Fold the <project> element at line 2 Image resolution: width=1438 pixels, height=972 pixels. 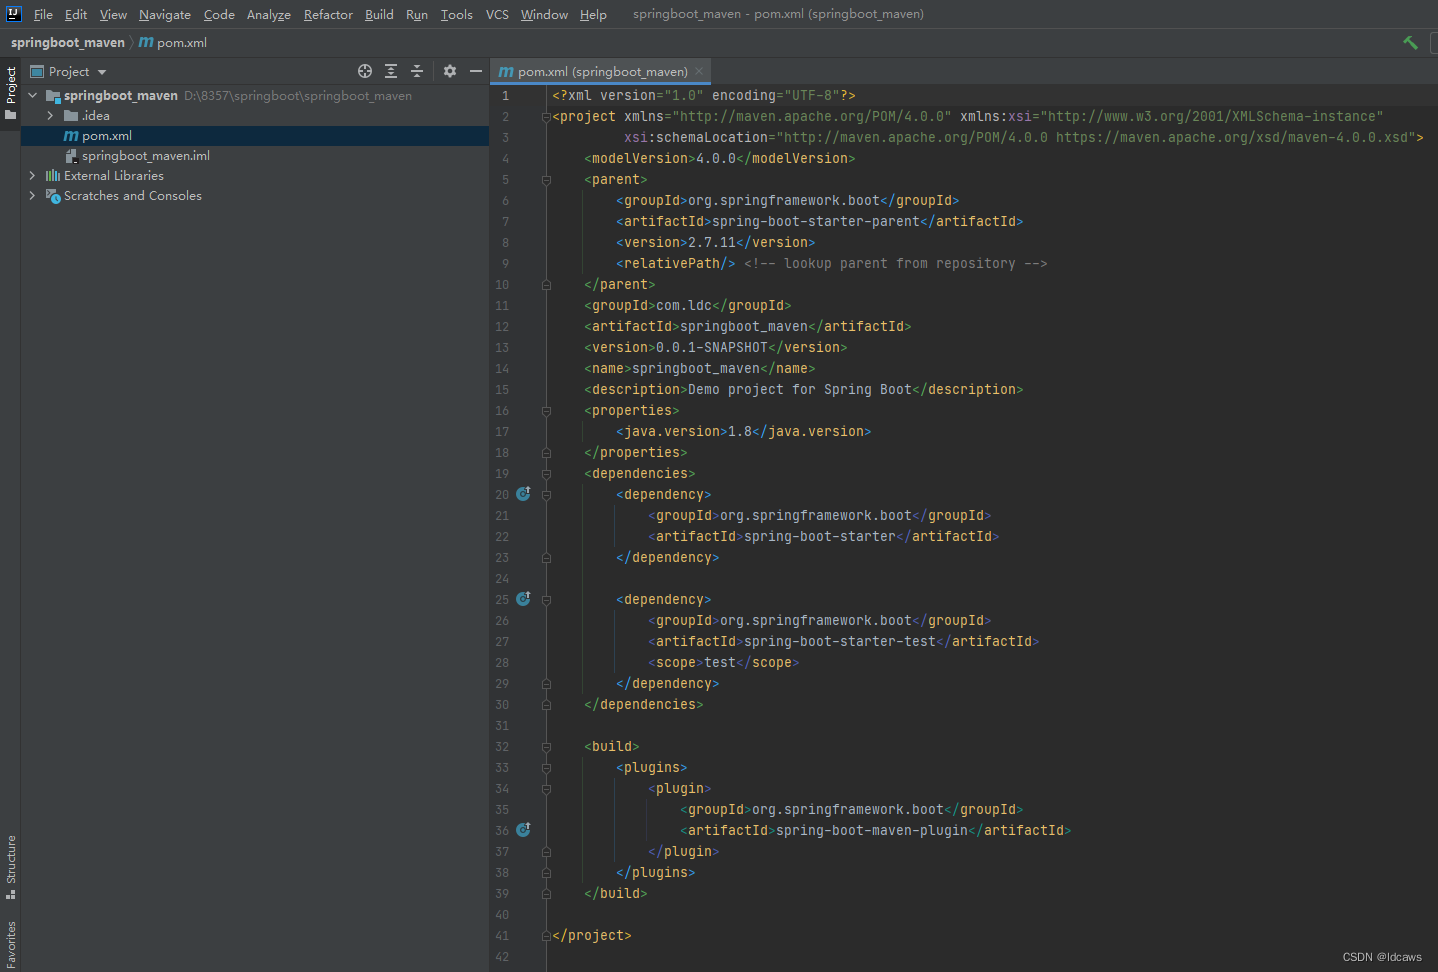546,117
